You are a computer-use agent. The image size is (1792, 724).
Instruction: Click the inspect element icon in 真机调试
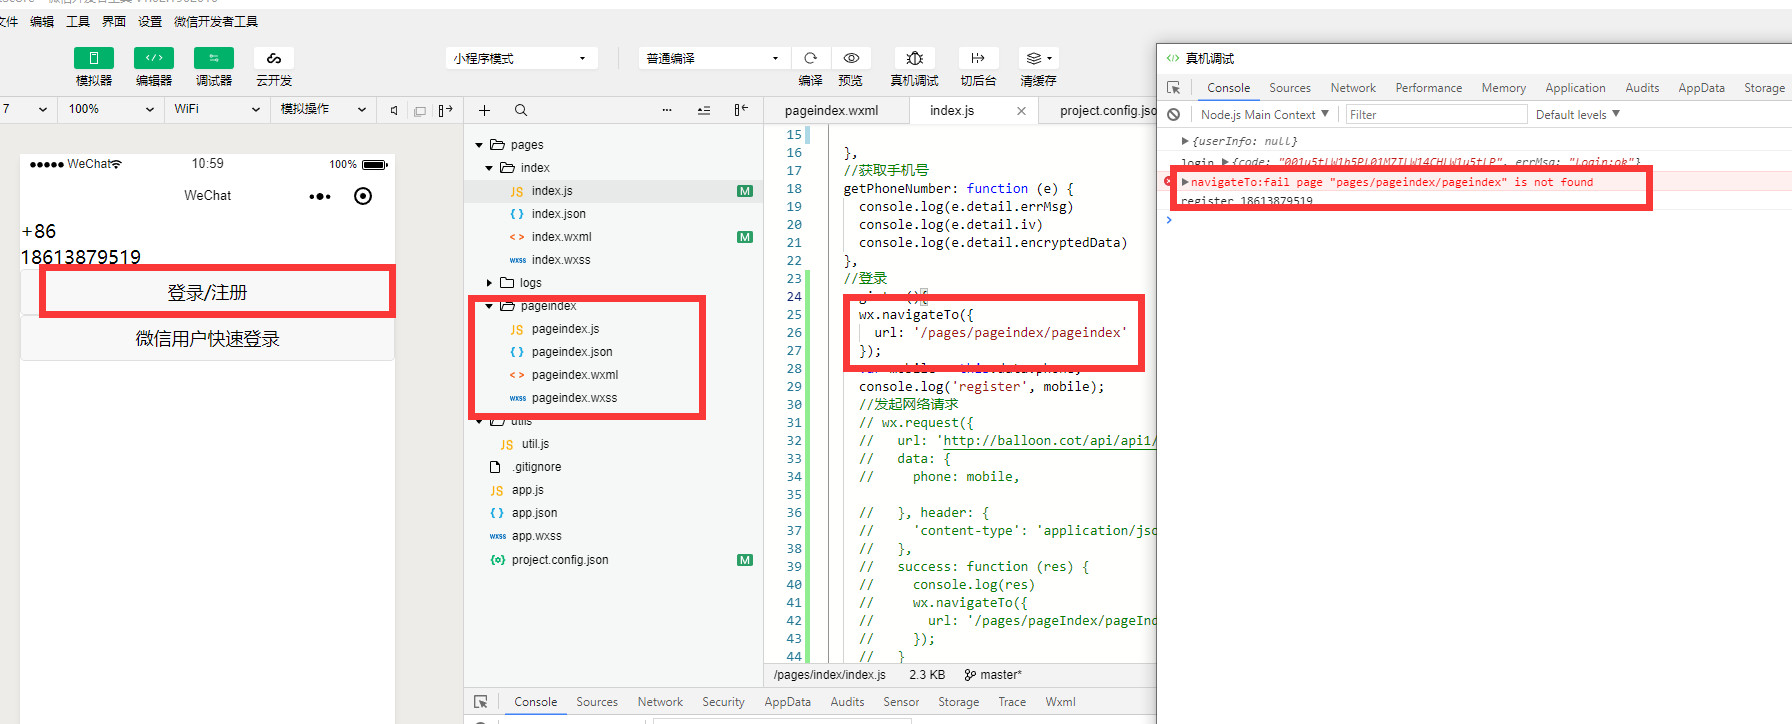[1174, 88]
